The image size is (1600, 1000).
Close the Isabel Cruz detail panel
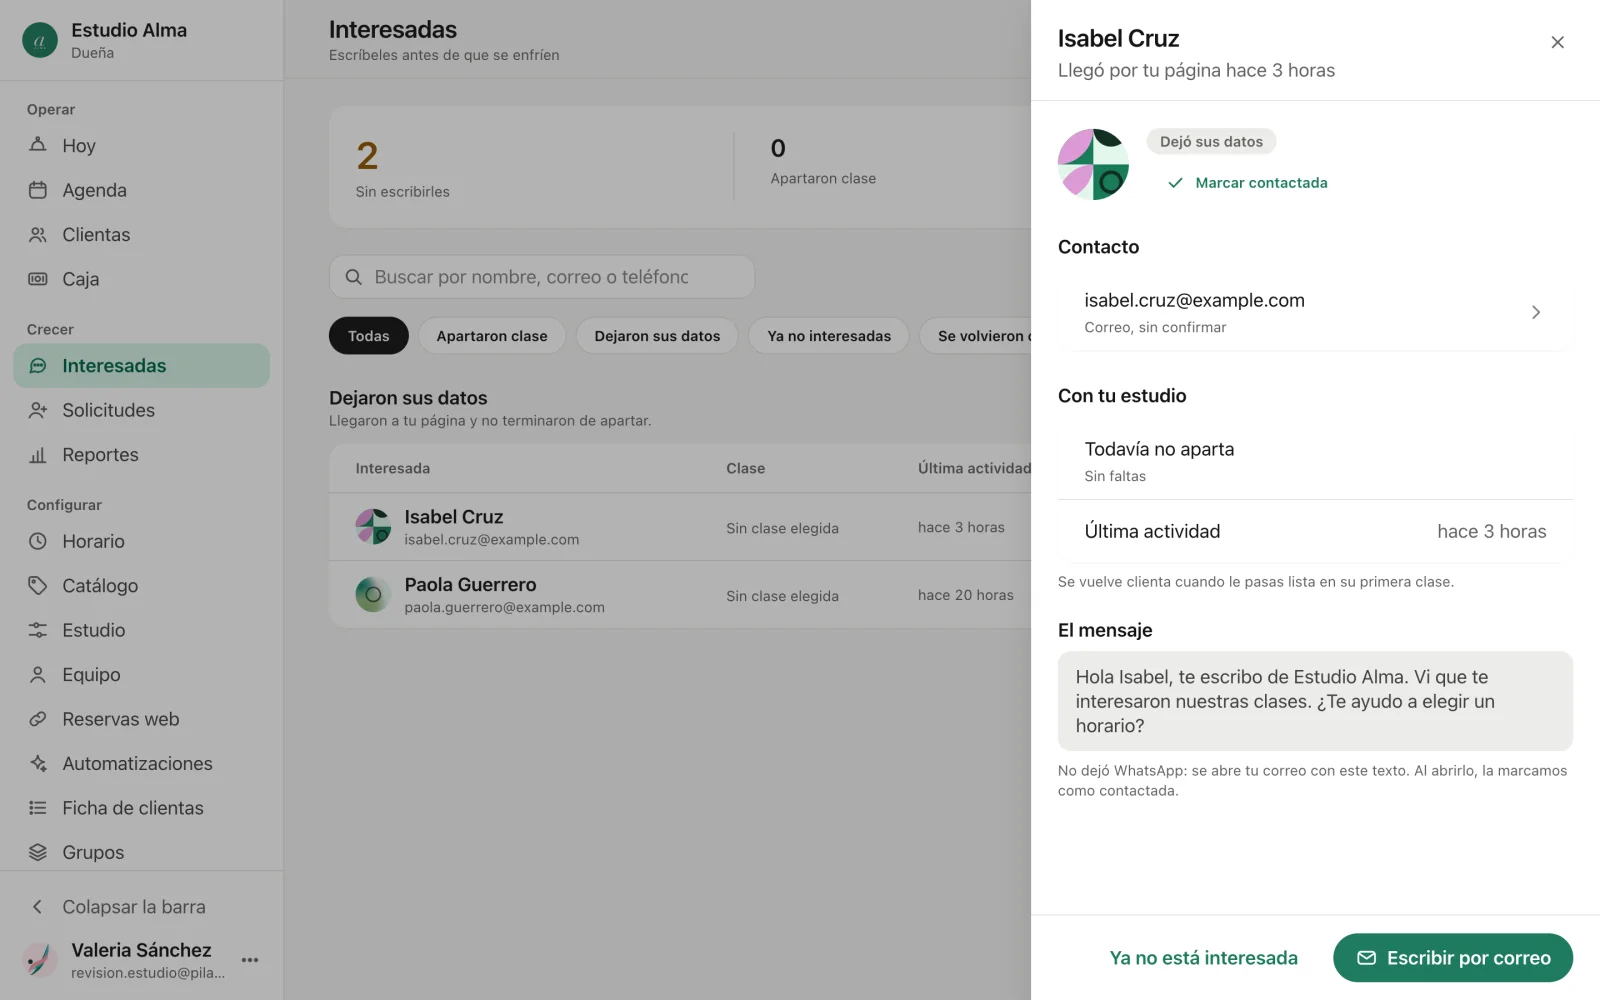tap(1557, 42)
